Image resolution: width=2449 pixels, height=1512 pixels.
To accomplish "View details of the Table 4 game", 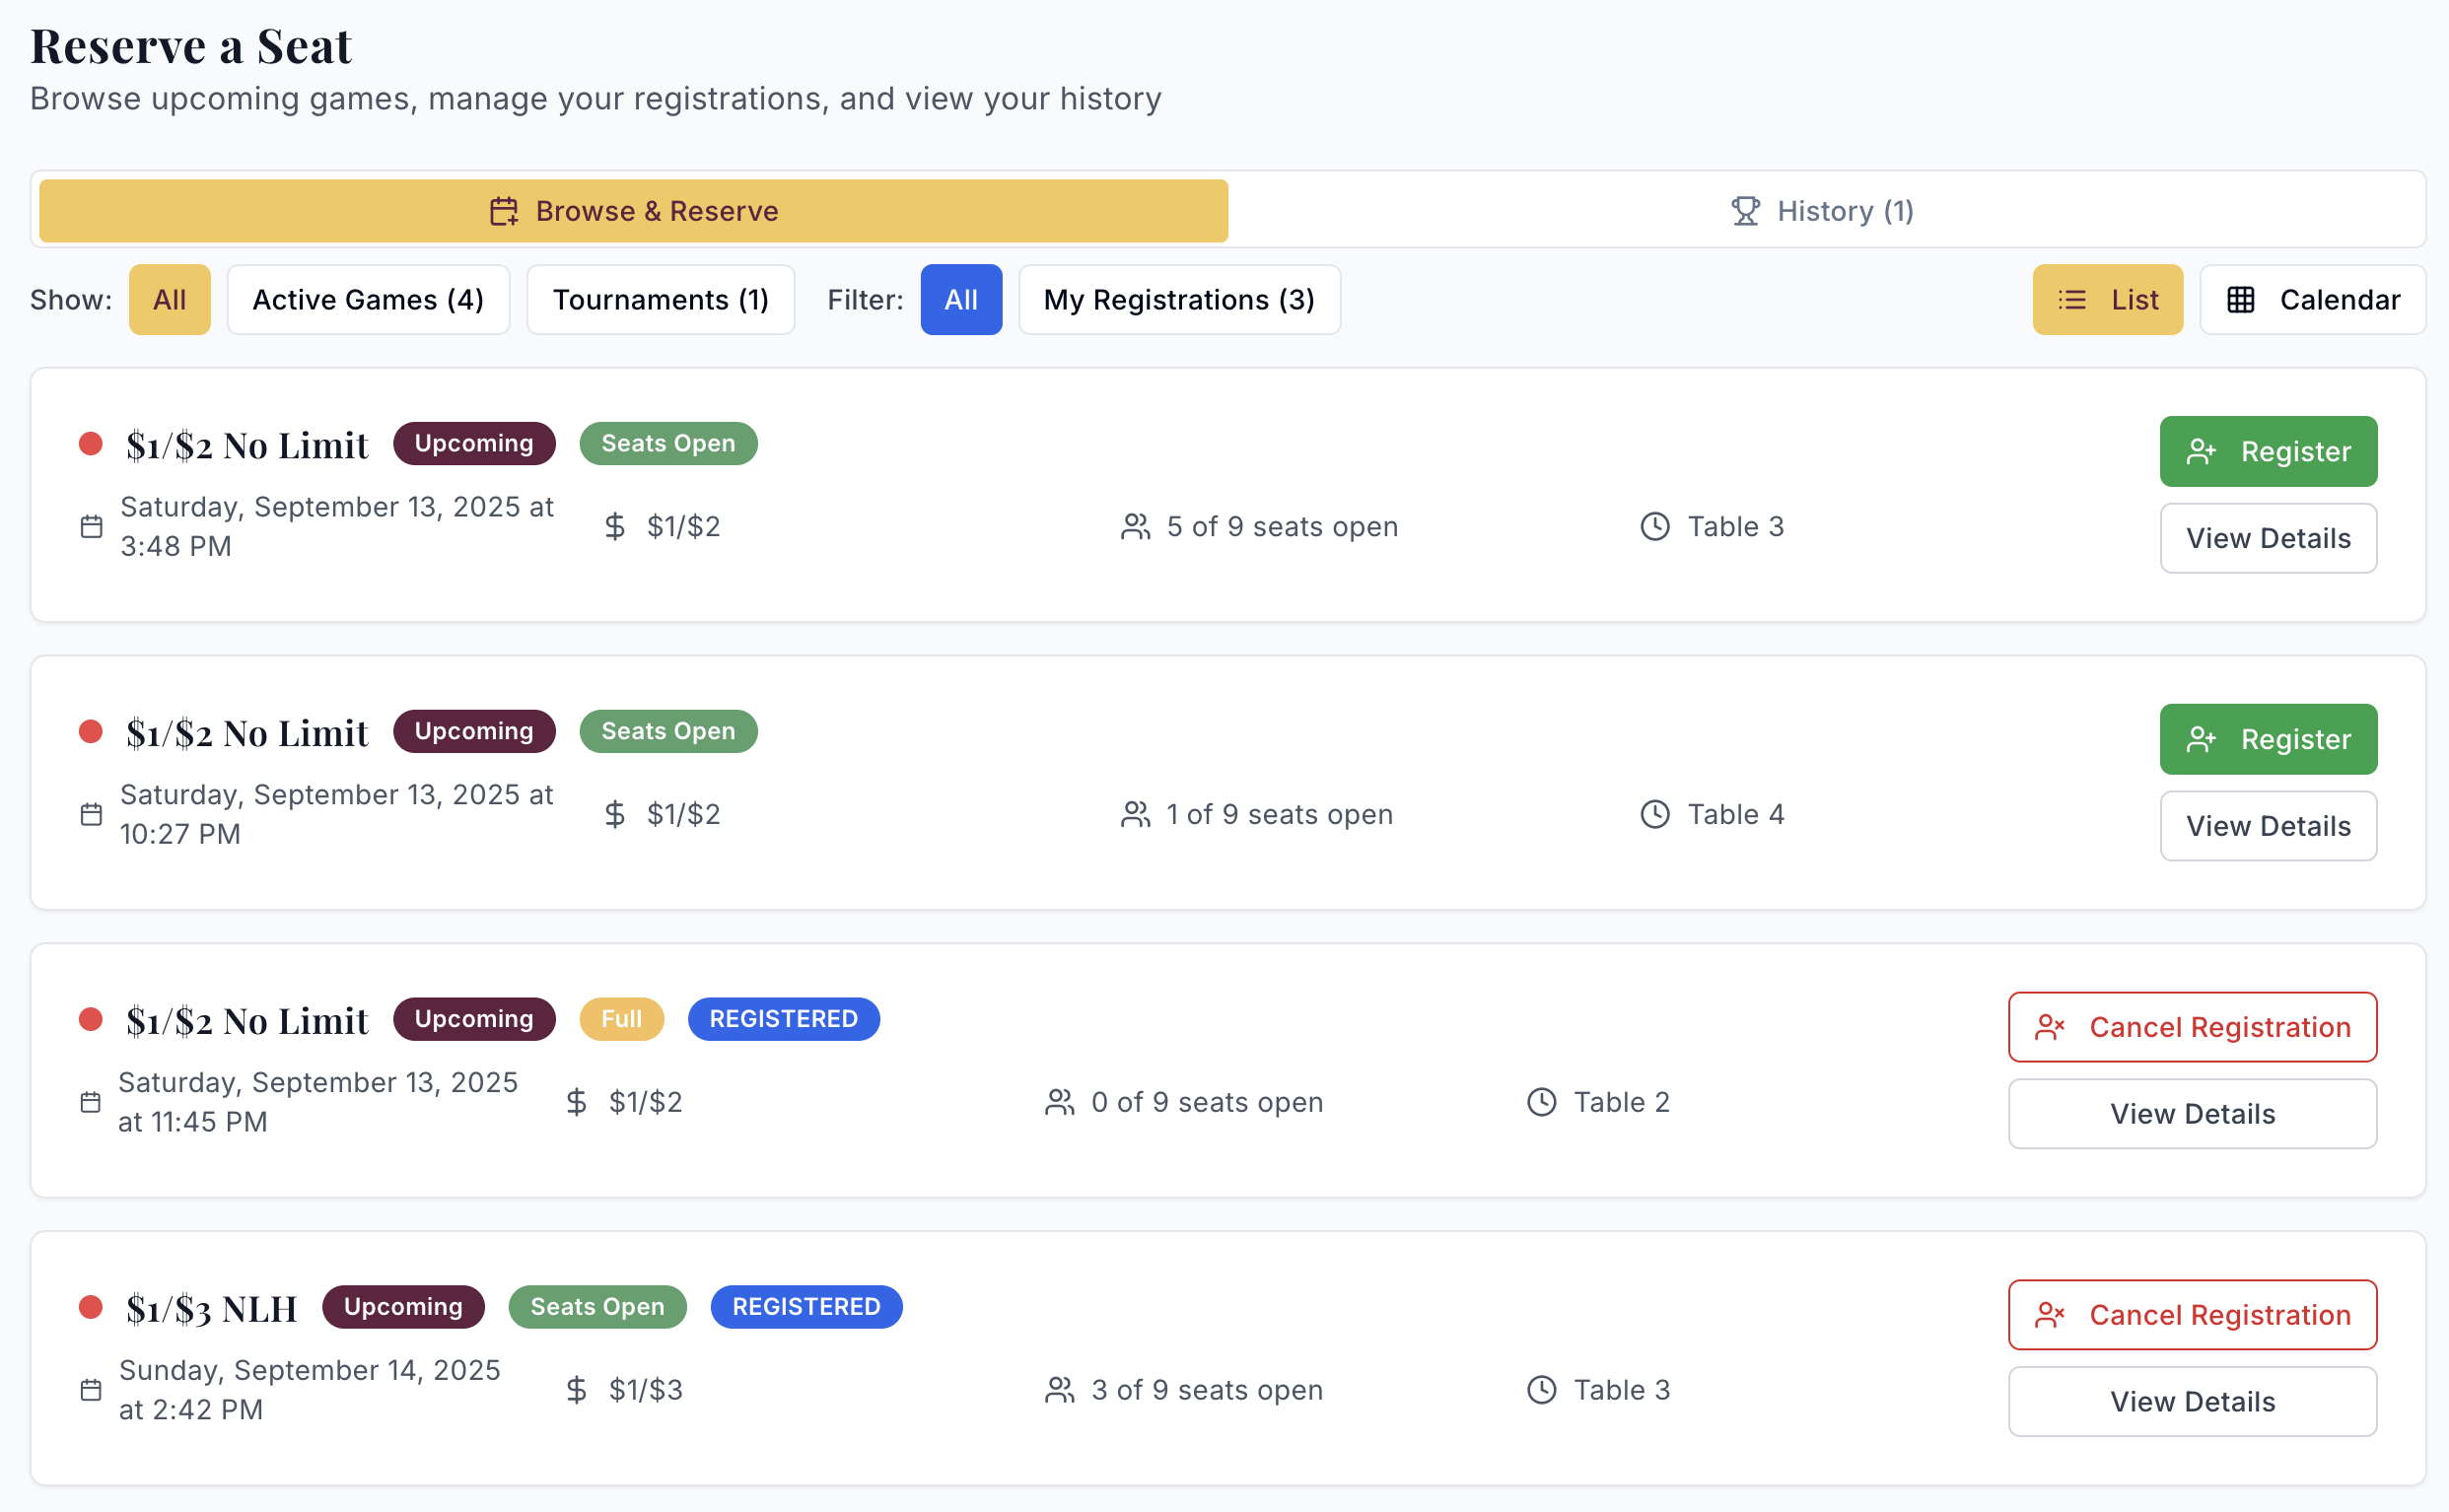I will pos(2268,826).
